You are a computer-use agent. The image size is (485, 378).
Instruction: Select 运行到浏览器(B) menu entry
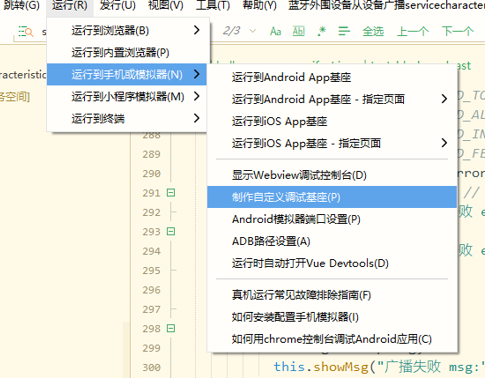(127, 30)
